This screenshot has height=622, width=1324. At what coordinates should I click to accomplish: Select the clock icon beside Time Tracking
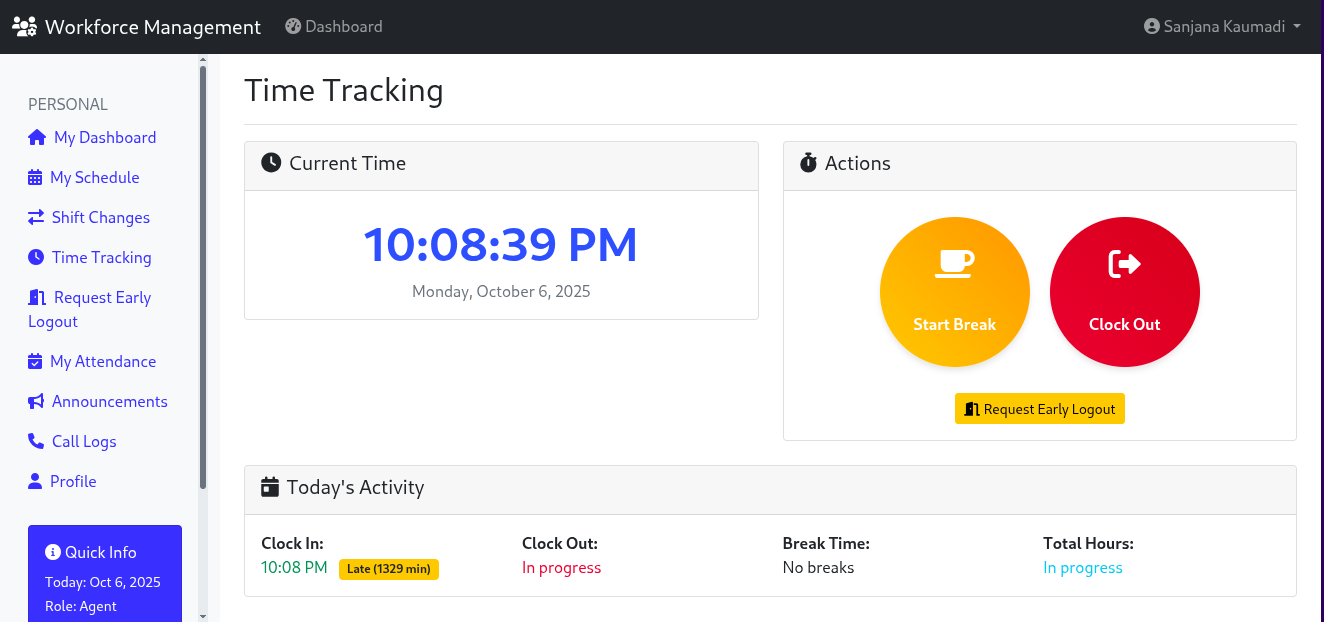(x=34, y=257)
